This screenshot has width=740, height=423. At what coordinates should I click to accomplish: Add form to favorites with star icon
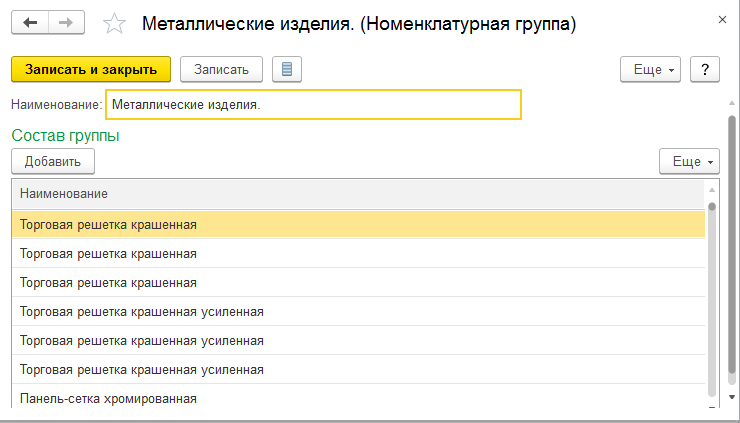pyautogui.click(x=115, y=23)
